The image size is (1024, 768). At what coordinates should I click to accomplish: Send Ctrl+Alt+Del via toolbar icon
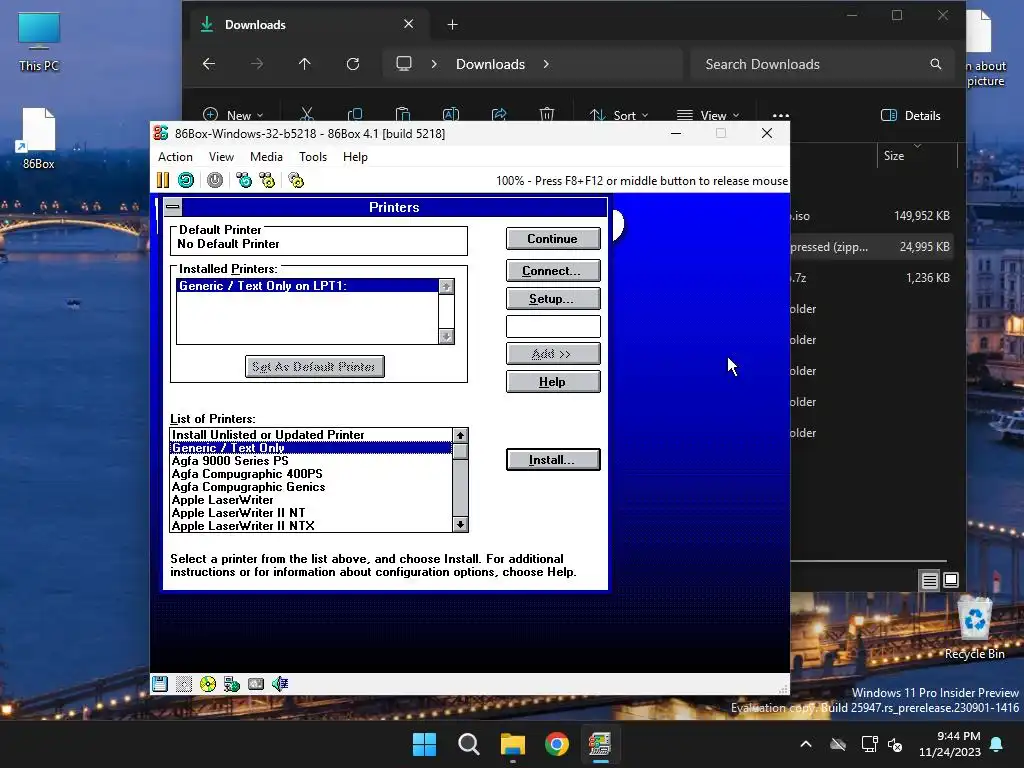244,180
